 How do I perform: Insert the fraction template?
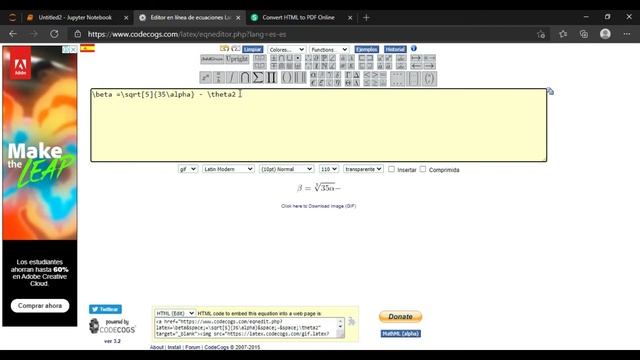pos(218,78)
